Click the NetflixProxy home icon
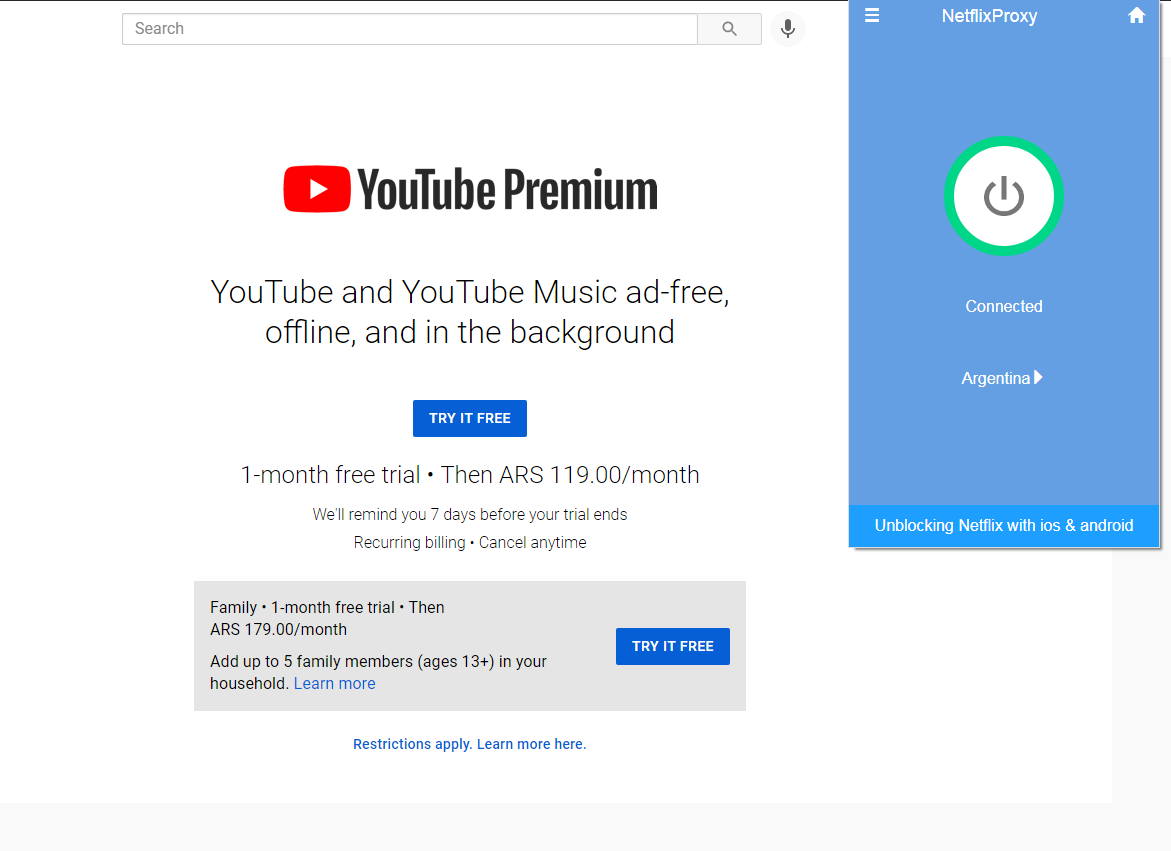1171x851 pixels. (1136, 16)
